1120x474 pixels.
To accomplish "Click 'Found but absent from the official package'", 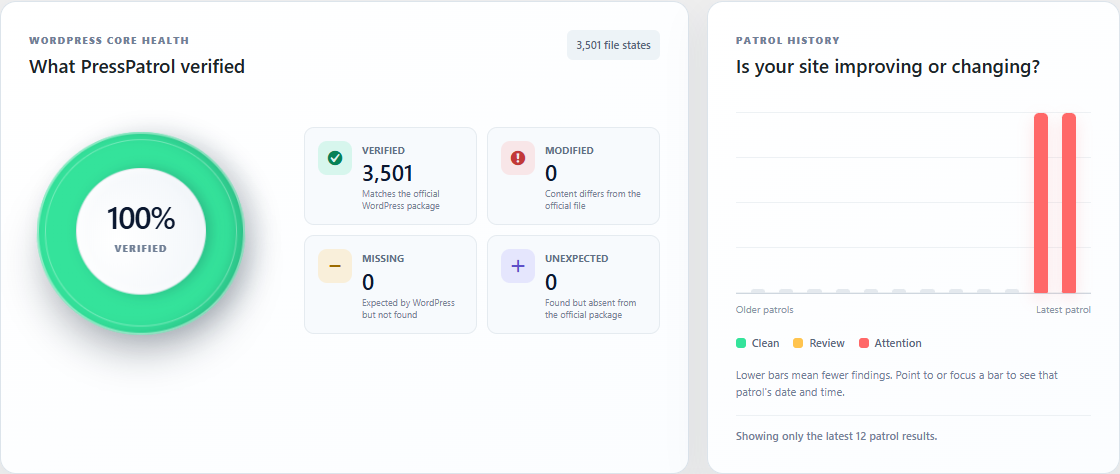I will pos(591,308).
